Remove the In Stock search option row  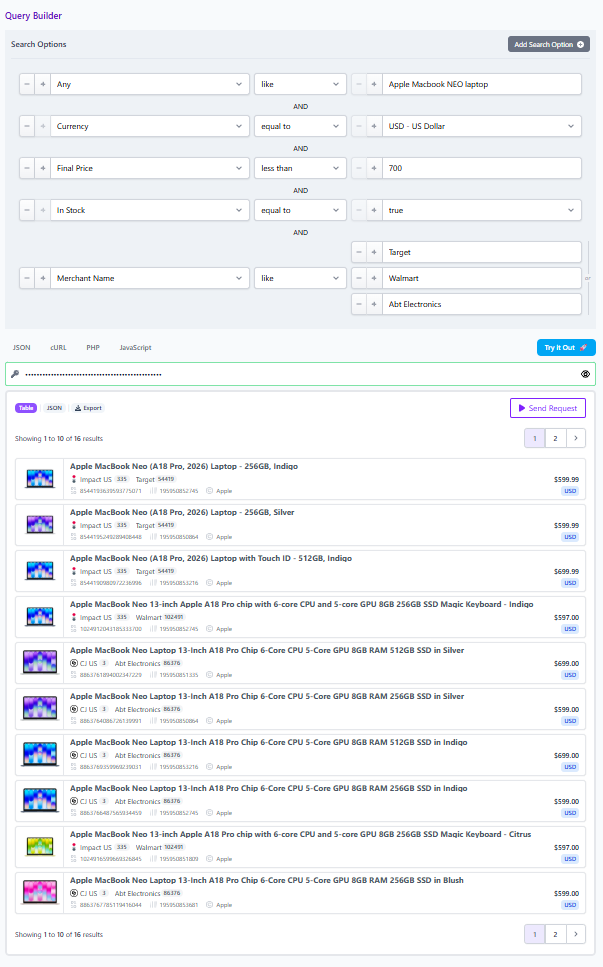27,211
